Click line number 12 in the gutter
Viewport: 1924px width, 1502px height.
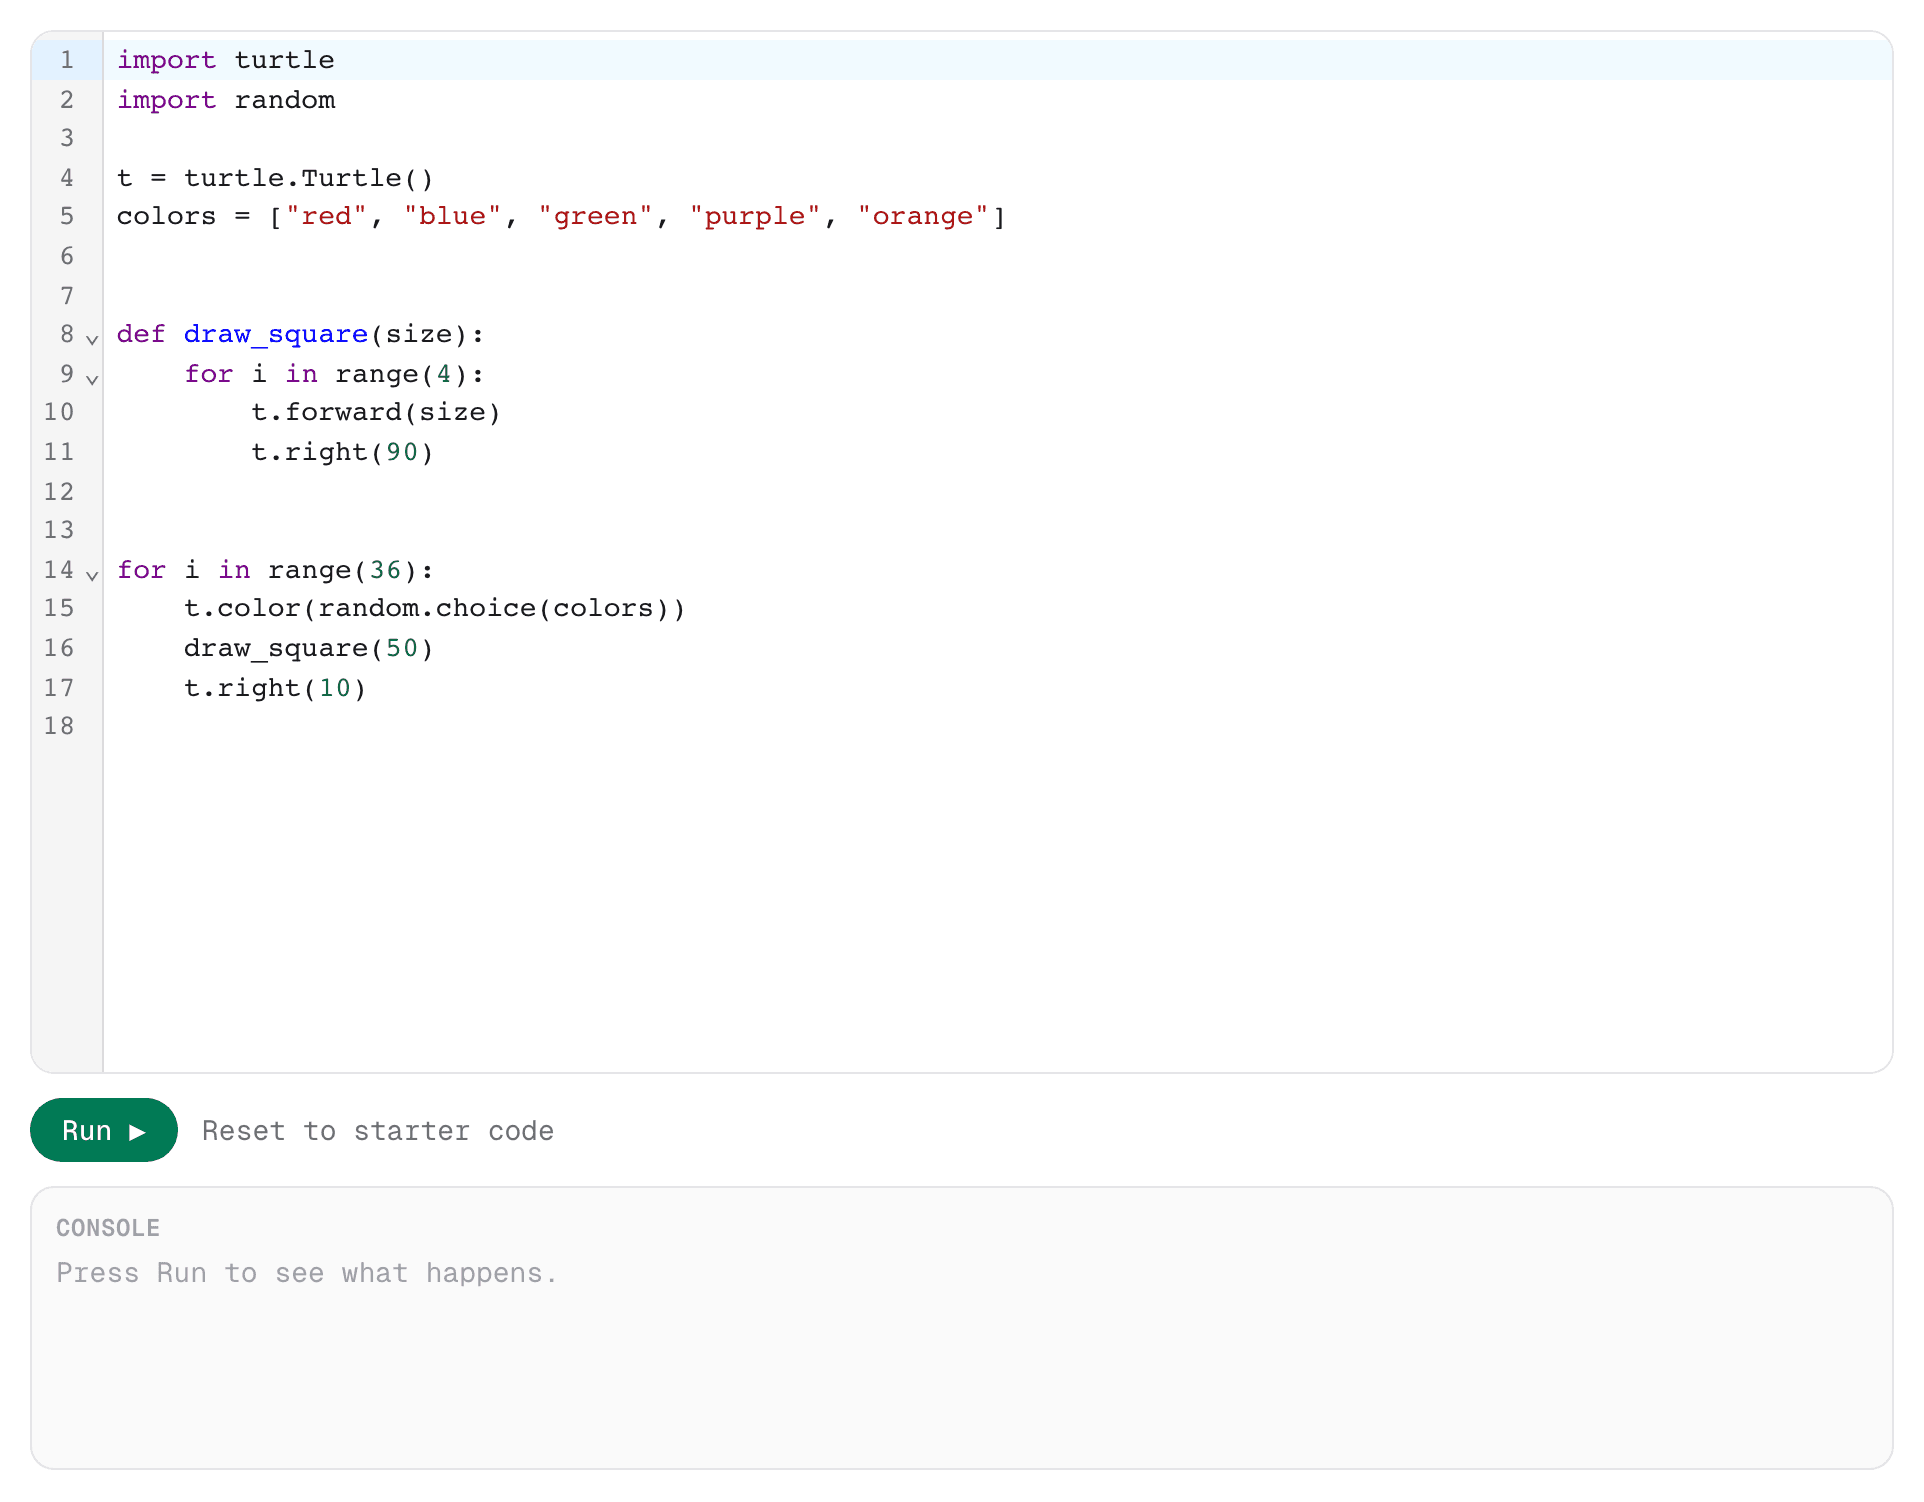(x=59, y=492)
